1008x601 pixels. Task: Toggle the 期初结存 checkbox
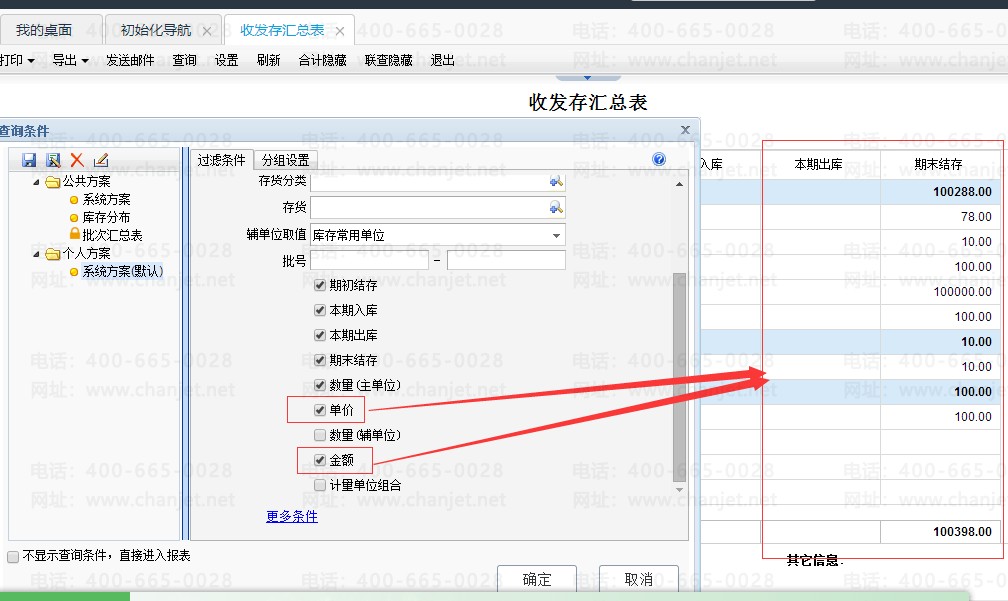[x=320, y=285]
